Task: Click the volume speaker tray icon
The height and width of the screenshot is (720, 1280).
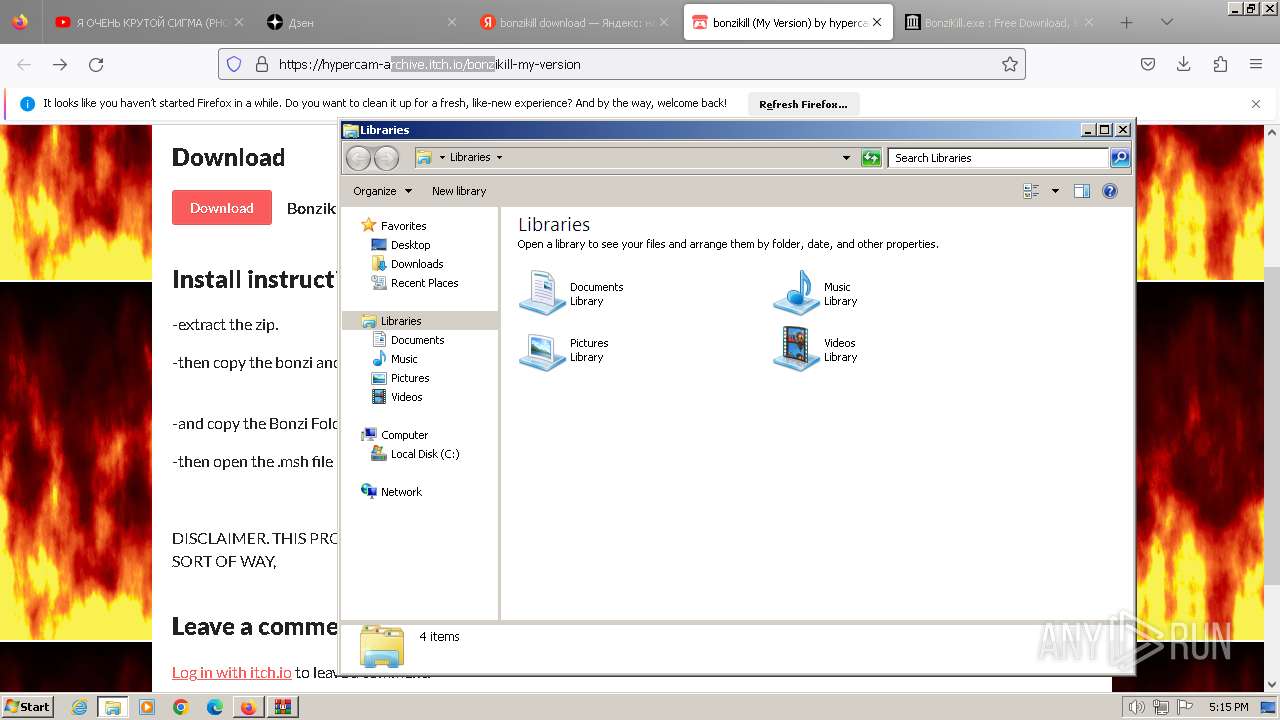Action: (1137, 707)
